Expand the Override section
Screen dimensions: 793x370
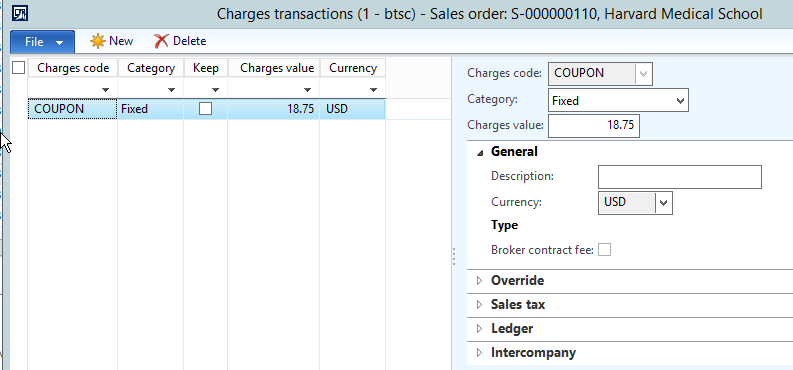click(x=480, y=281)
